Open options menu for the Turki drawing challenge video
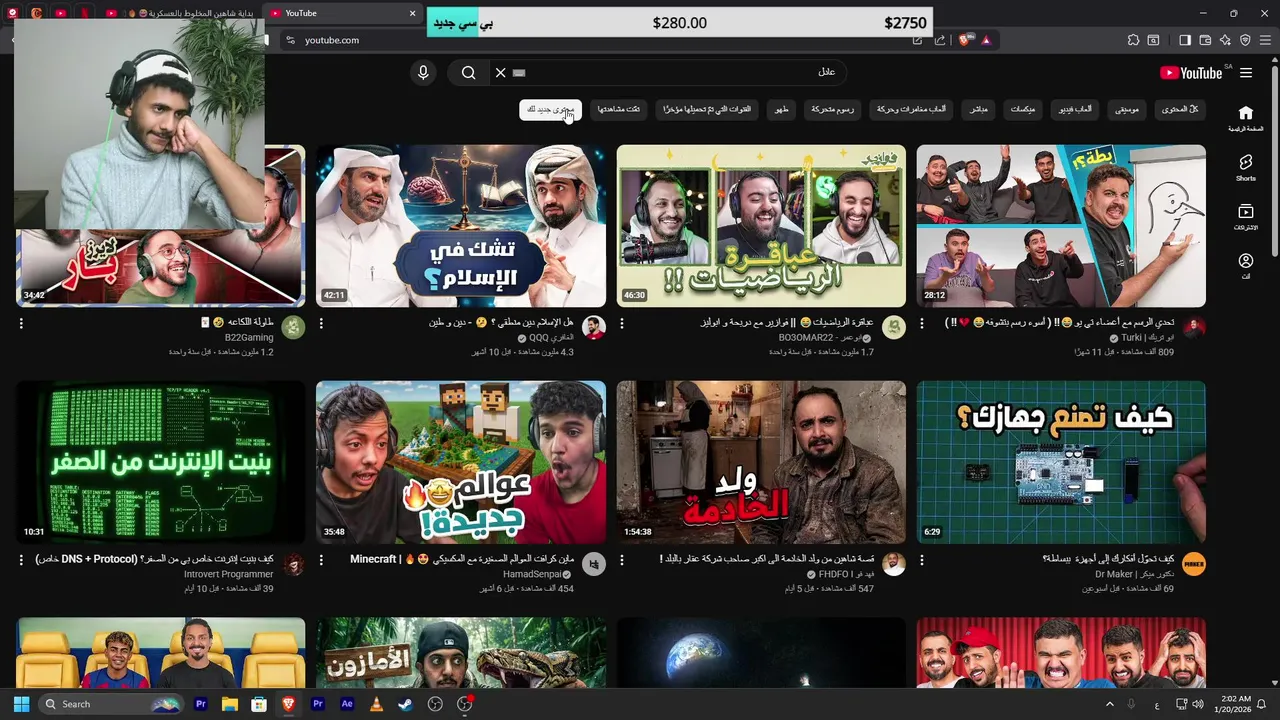 922,324
